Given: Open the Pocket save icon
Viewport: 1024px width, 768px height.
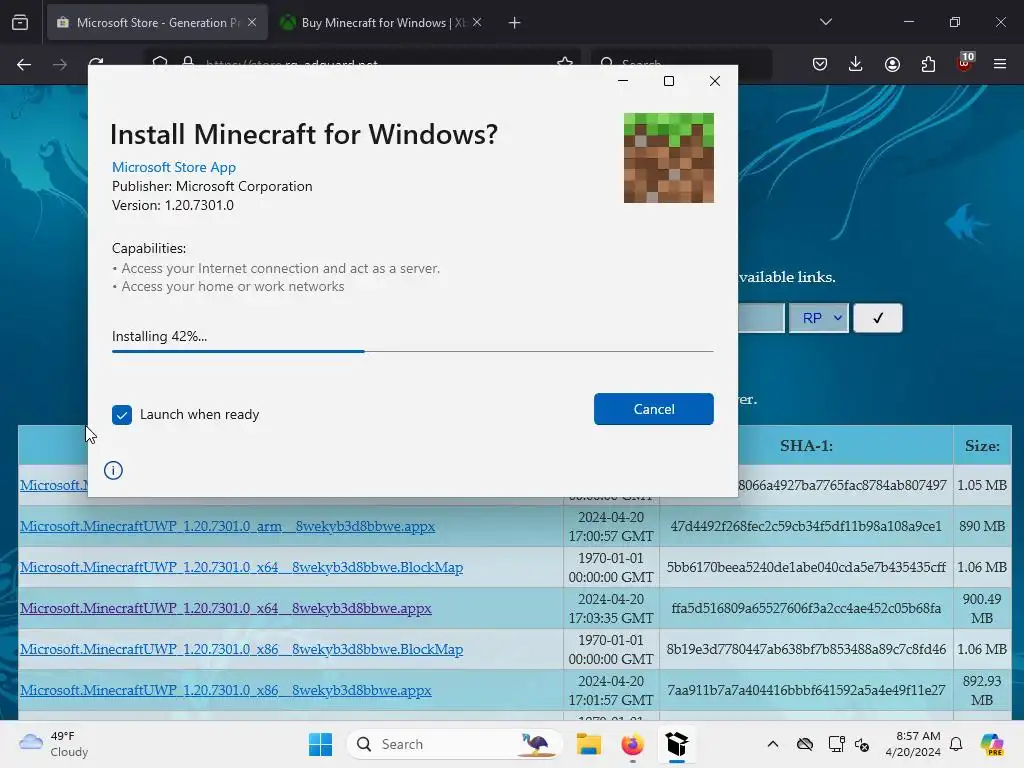Looking at the screenshot, I should [x=820, y=64].
